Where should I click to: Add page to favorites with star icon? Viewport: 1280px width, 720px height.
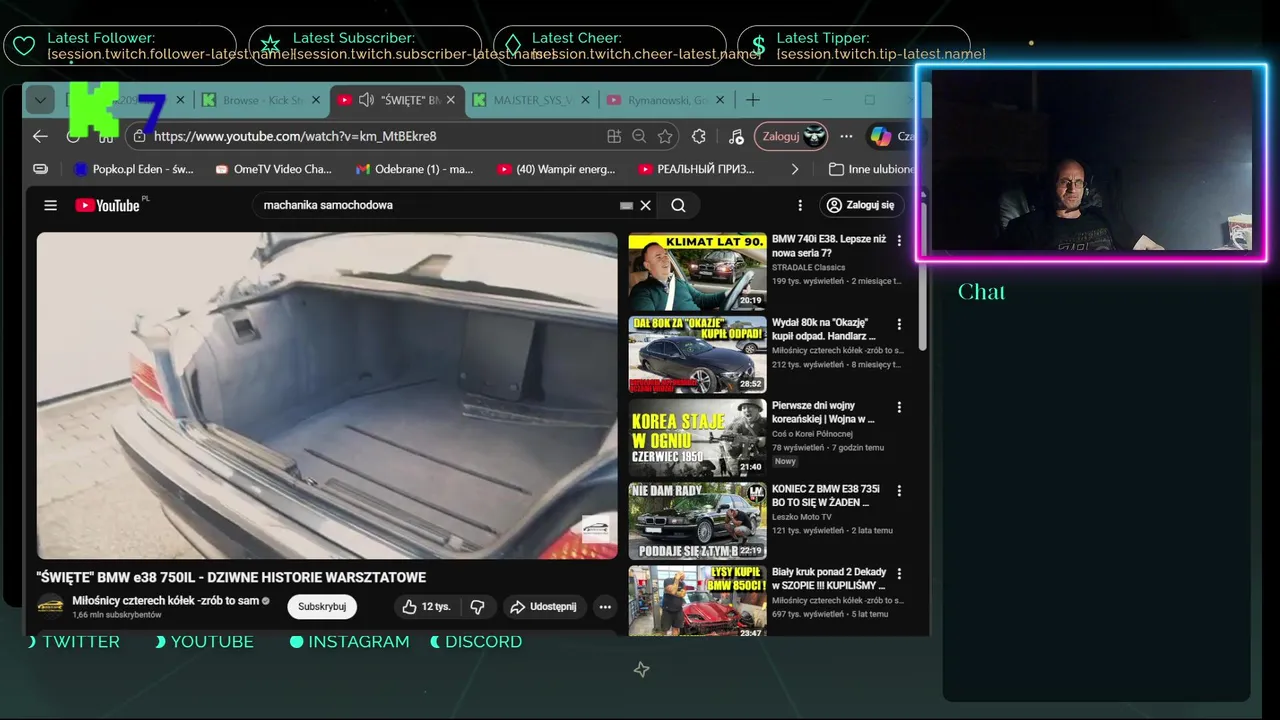[665, 137]
